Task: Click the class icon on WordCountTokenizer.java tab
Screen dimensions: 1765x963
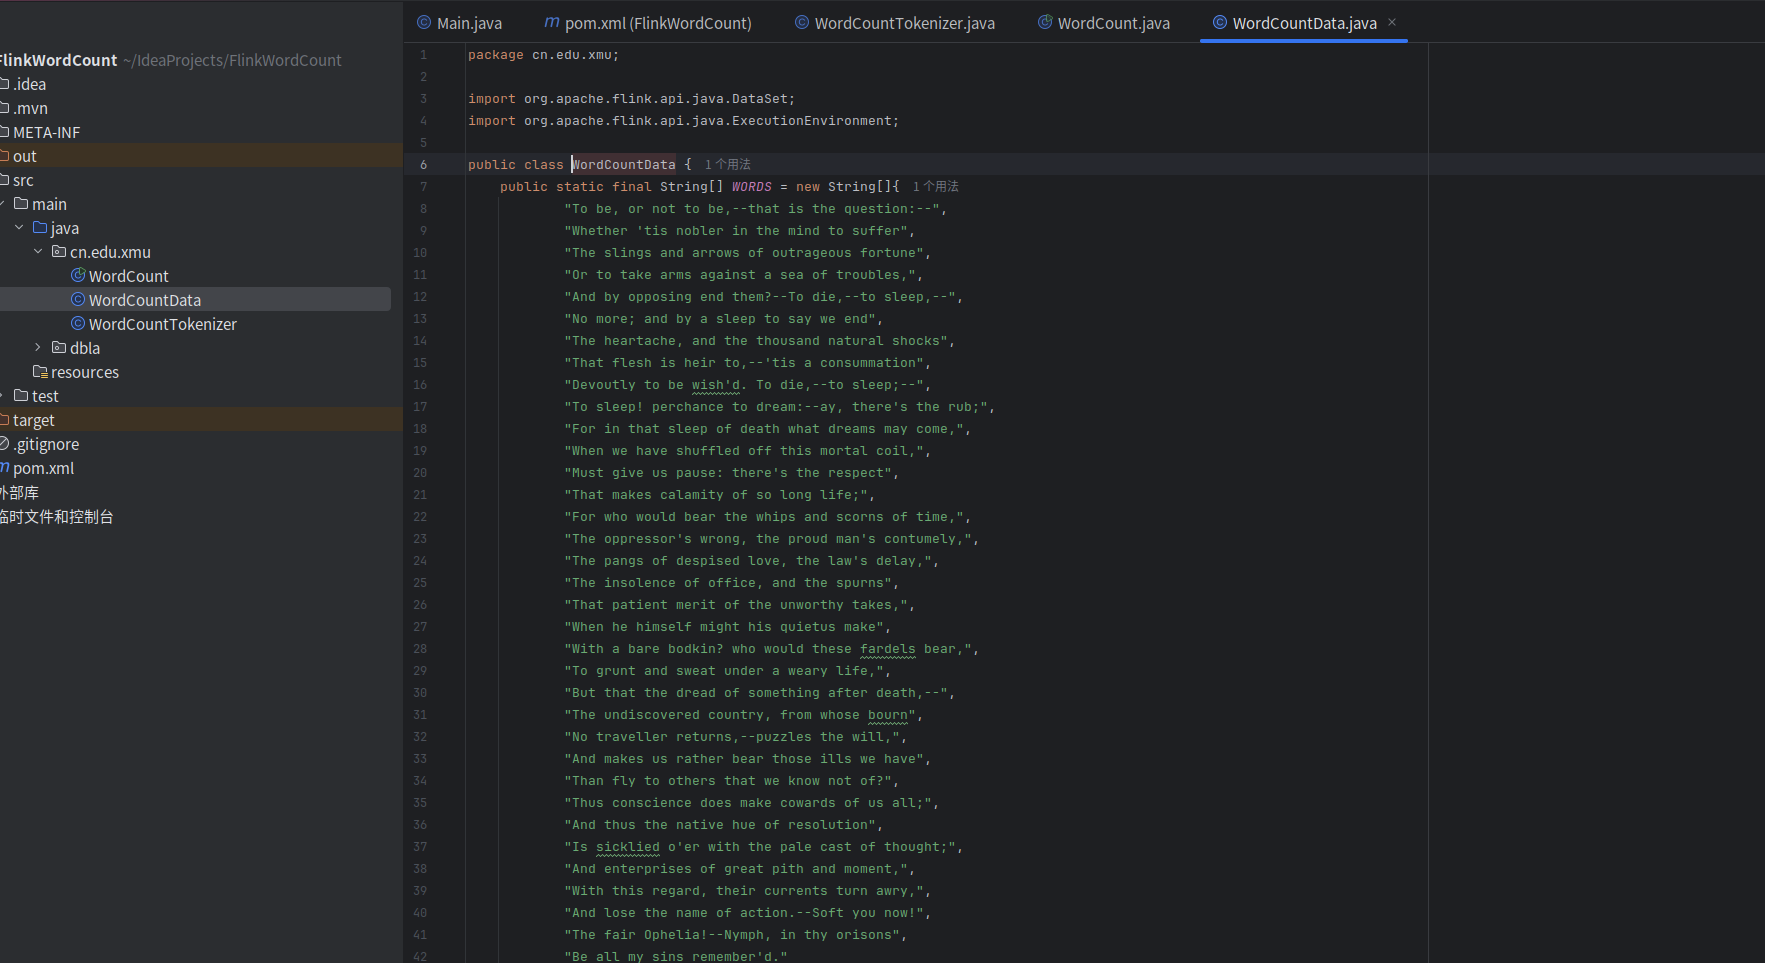Action: [x=802, y=22]
